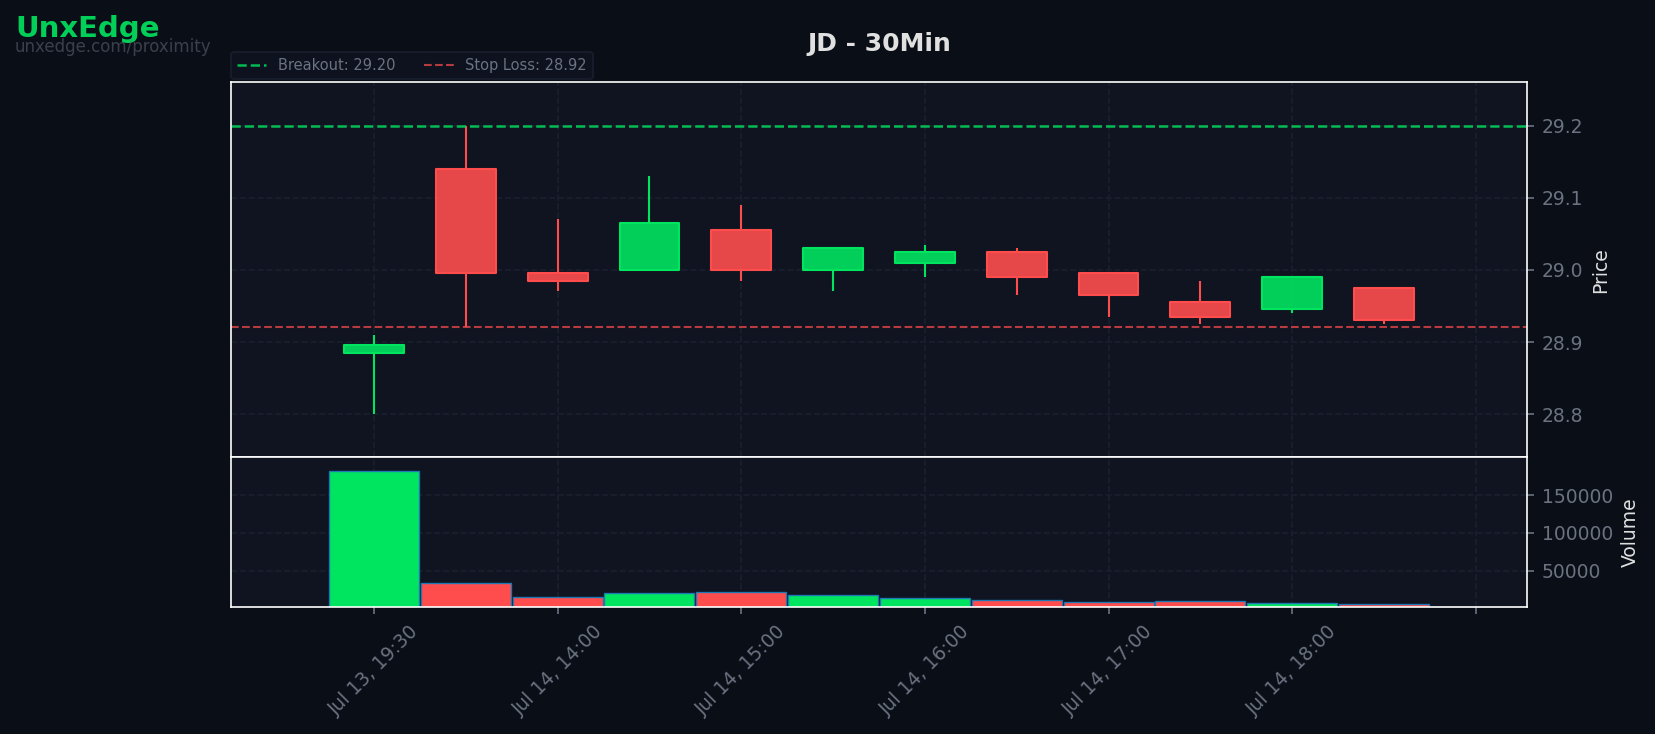Click the green dashed breakout line
1655x734 pixels.
click(879, 126)
